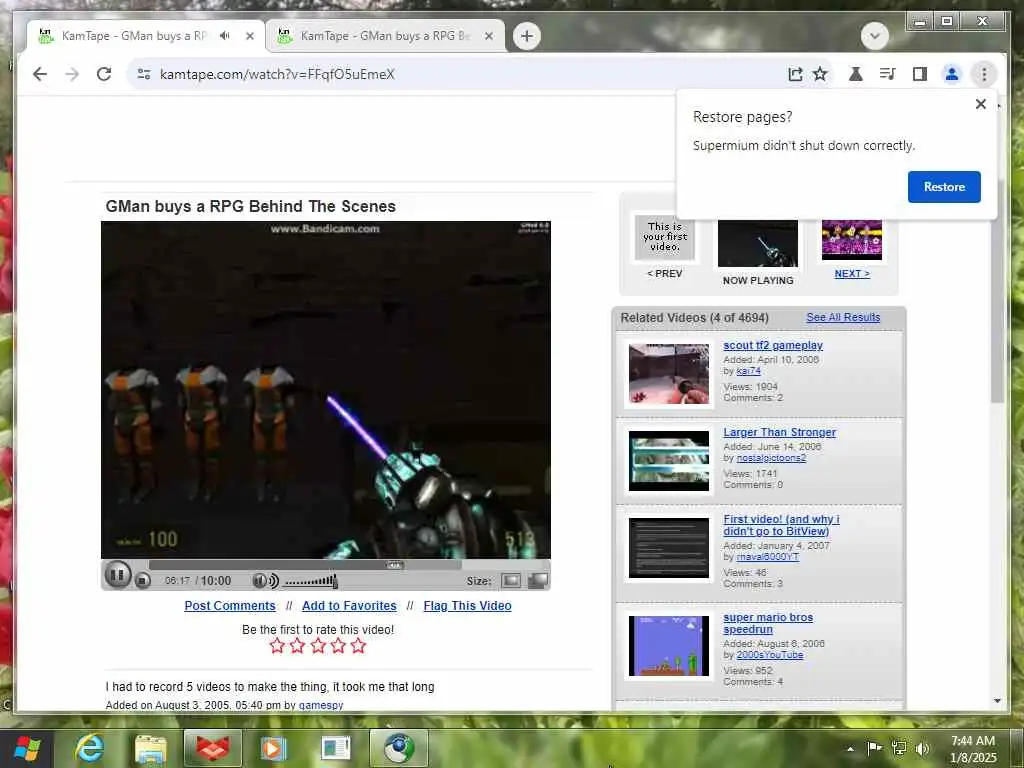Close the second KamTape tab
The image size is (1024, 768).
[x=488, y=36]
